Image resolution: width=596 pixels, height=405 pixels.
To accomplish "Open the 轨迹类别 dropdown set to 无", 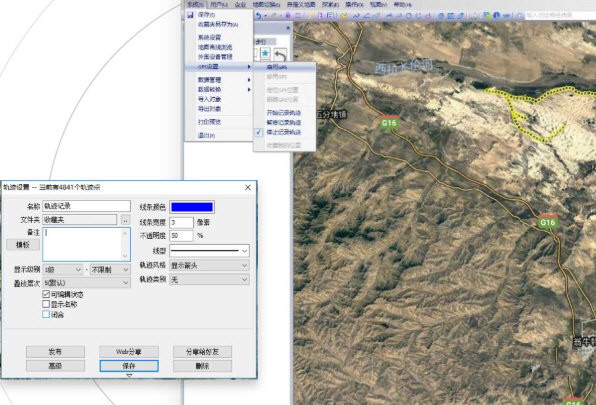I will click(209, 280).
